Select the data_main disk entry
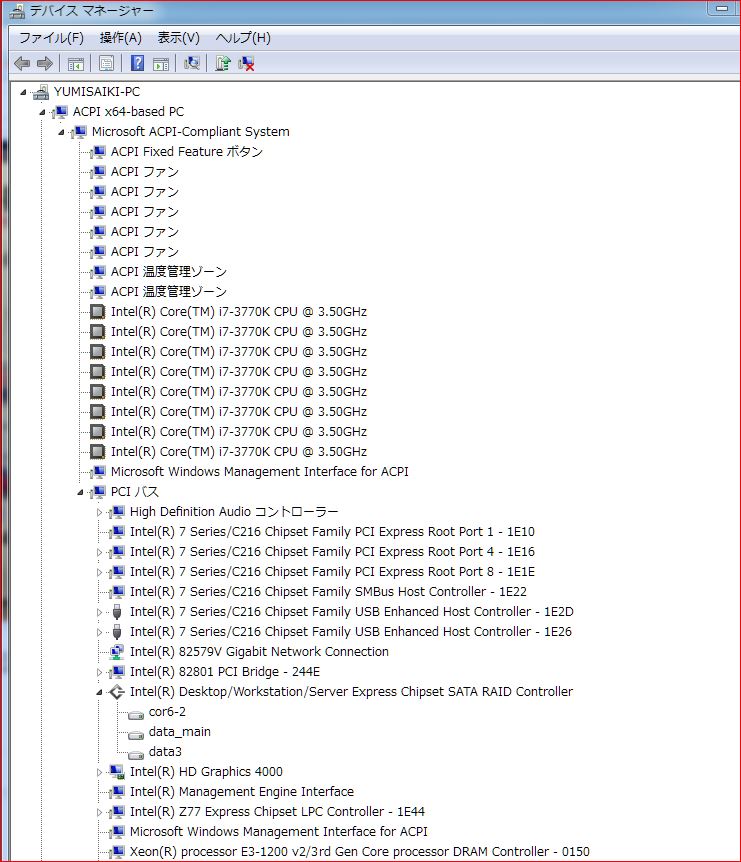The image size is (741, 862). [180, 732]
